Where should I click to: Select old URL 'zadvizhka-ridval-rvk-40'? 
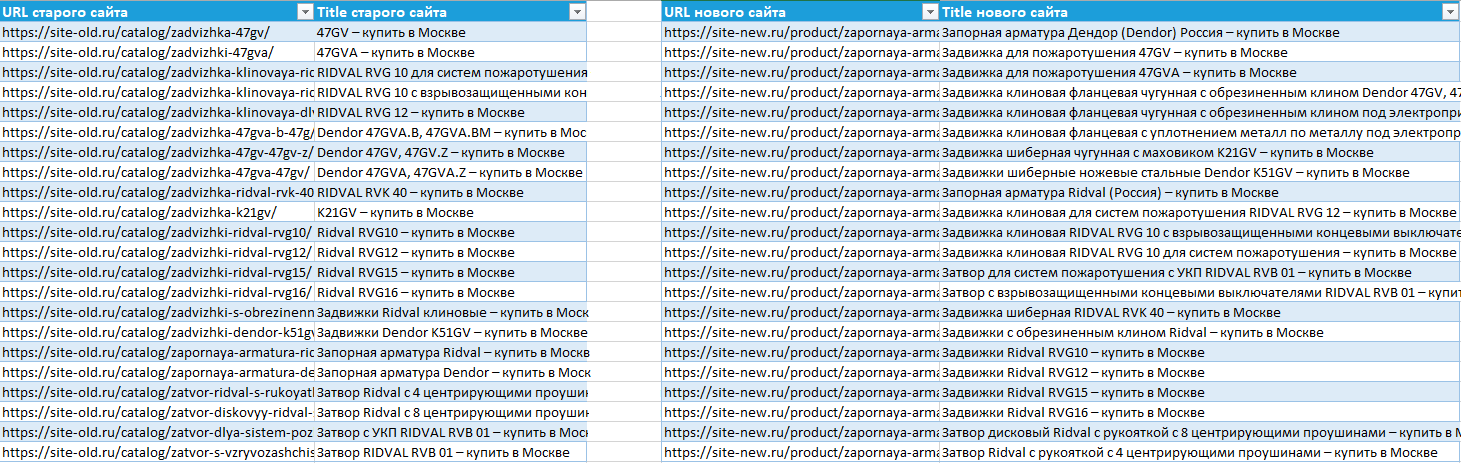[157, 192]
